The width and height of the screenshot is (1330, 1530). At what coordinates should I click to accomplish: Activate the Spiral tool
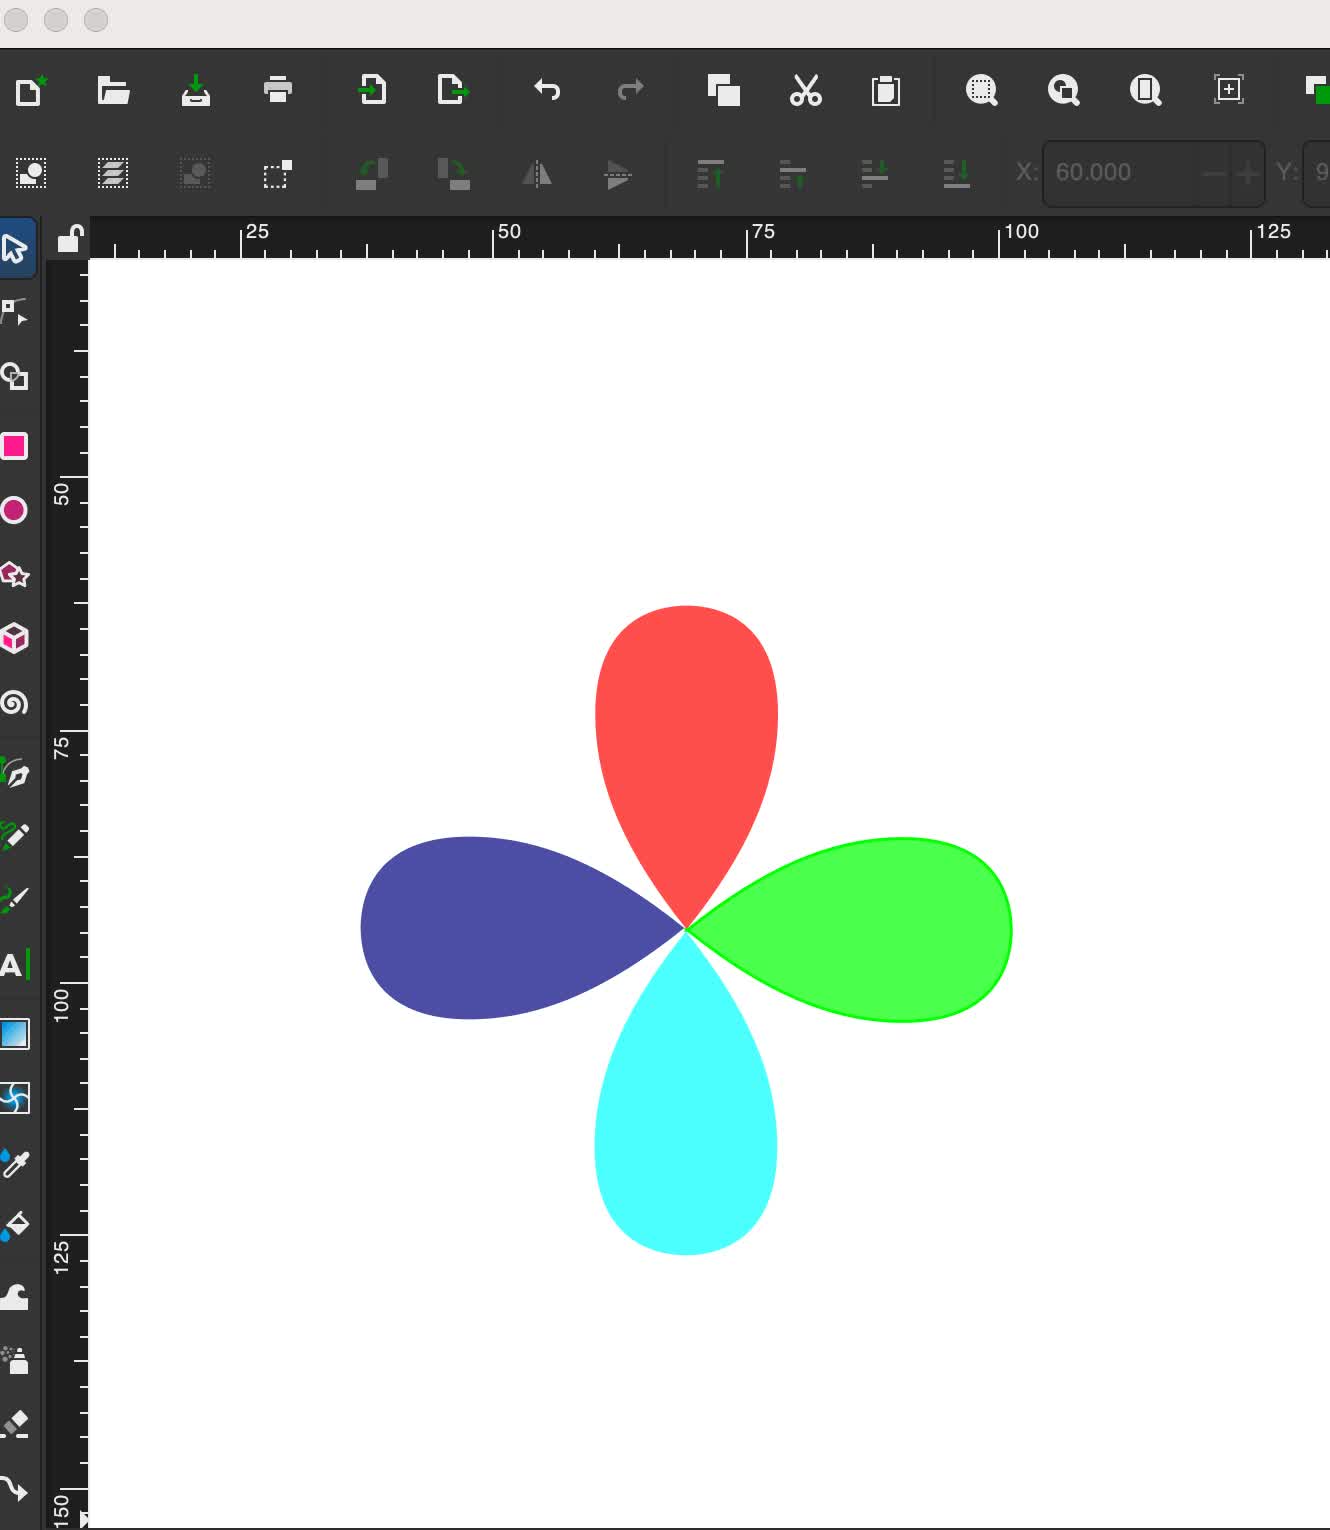point(14,703)
